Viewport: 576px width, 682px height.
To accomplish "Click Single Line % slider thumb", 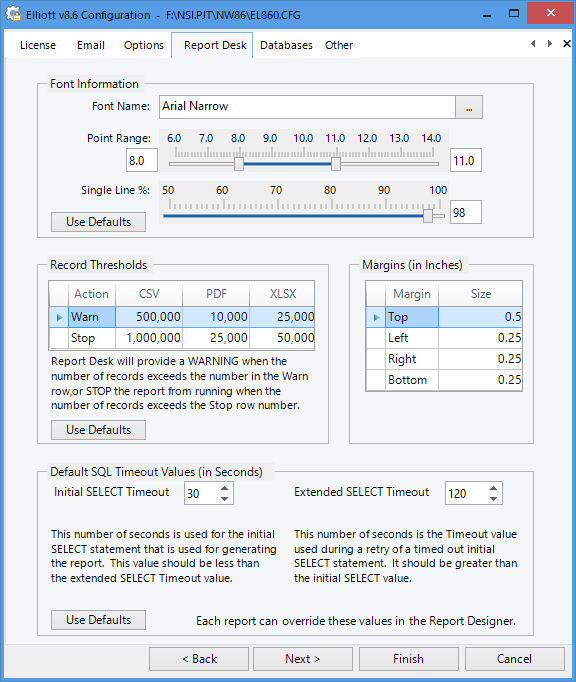I will (x=428, y=216).
